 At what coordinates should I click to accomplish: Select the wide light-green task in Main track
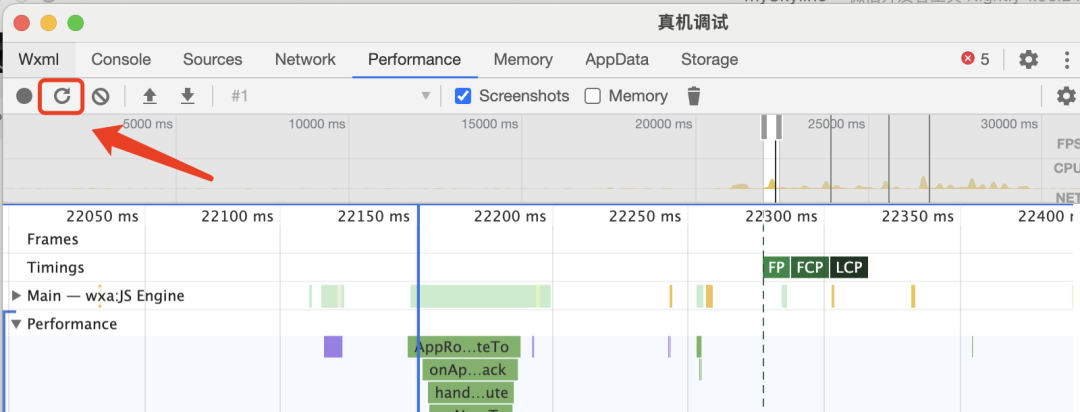[x=480, y=296]
